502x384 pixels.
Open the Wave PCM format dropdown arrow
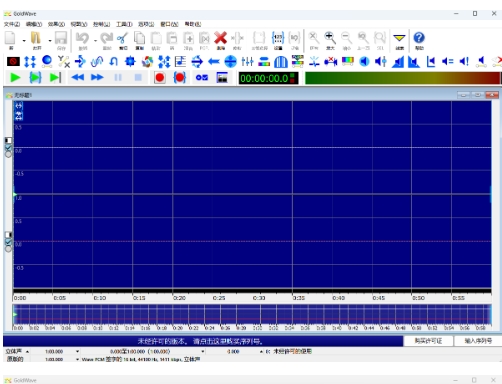click(x=77, y=359)
